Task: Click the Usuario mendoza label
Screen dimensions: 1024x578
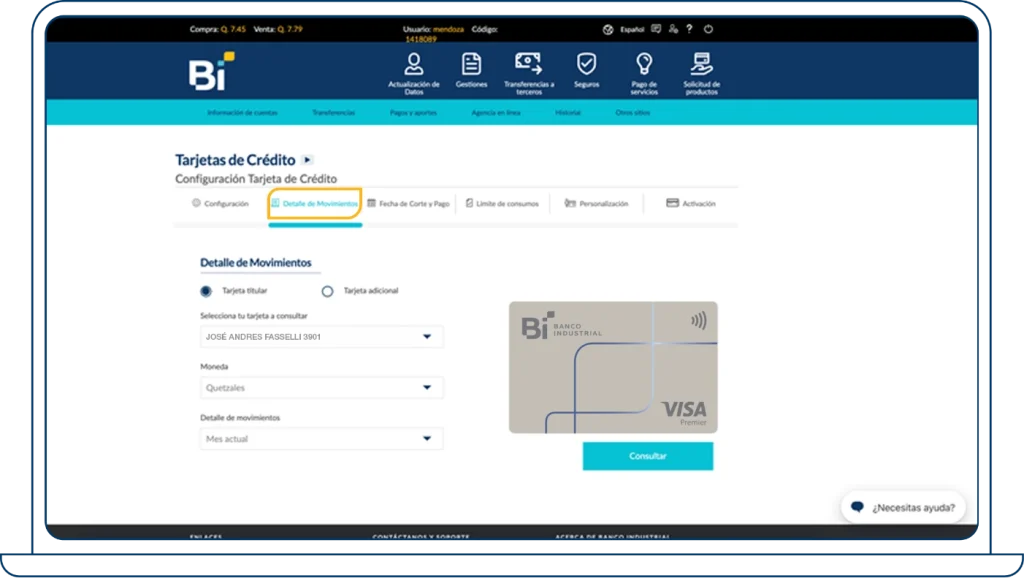Action: tap(433, 29)
